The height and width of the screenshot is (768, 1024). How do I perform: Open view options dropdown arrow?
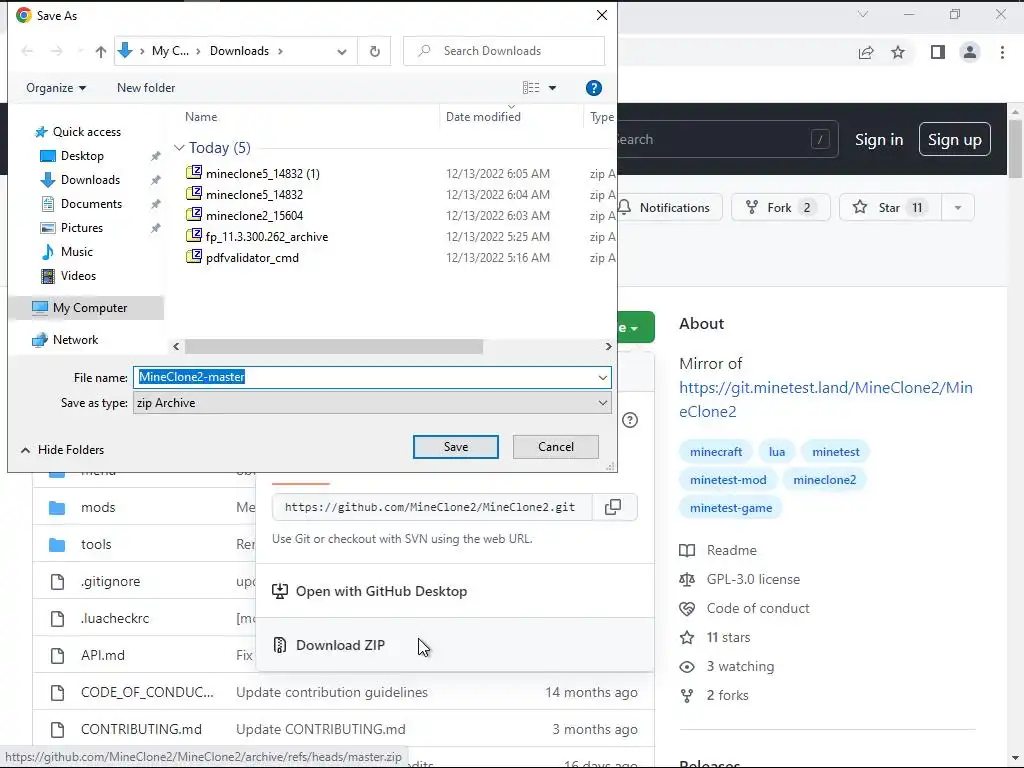coord(552,88)
